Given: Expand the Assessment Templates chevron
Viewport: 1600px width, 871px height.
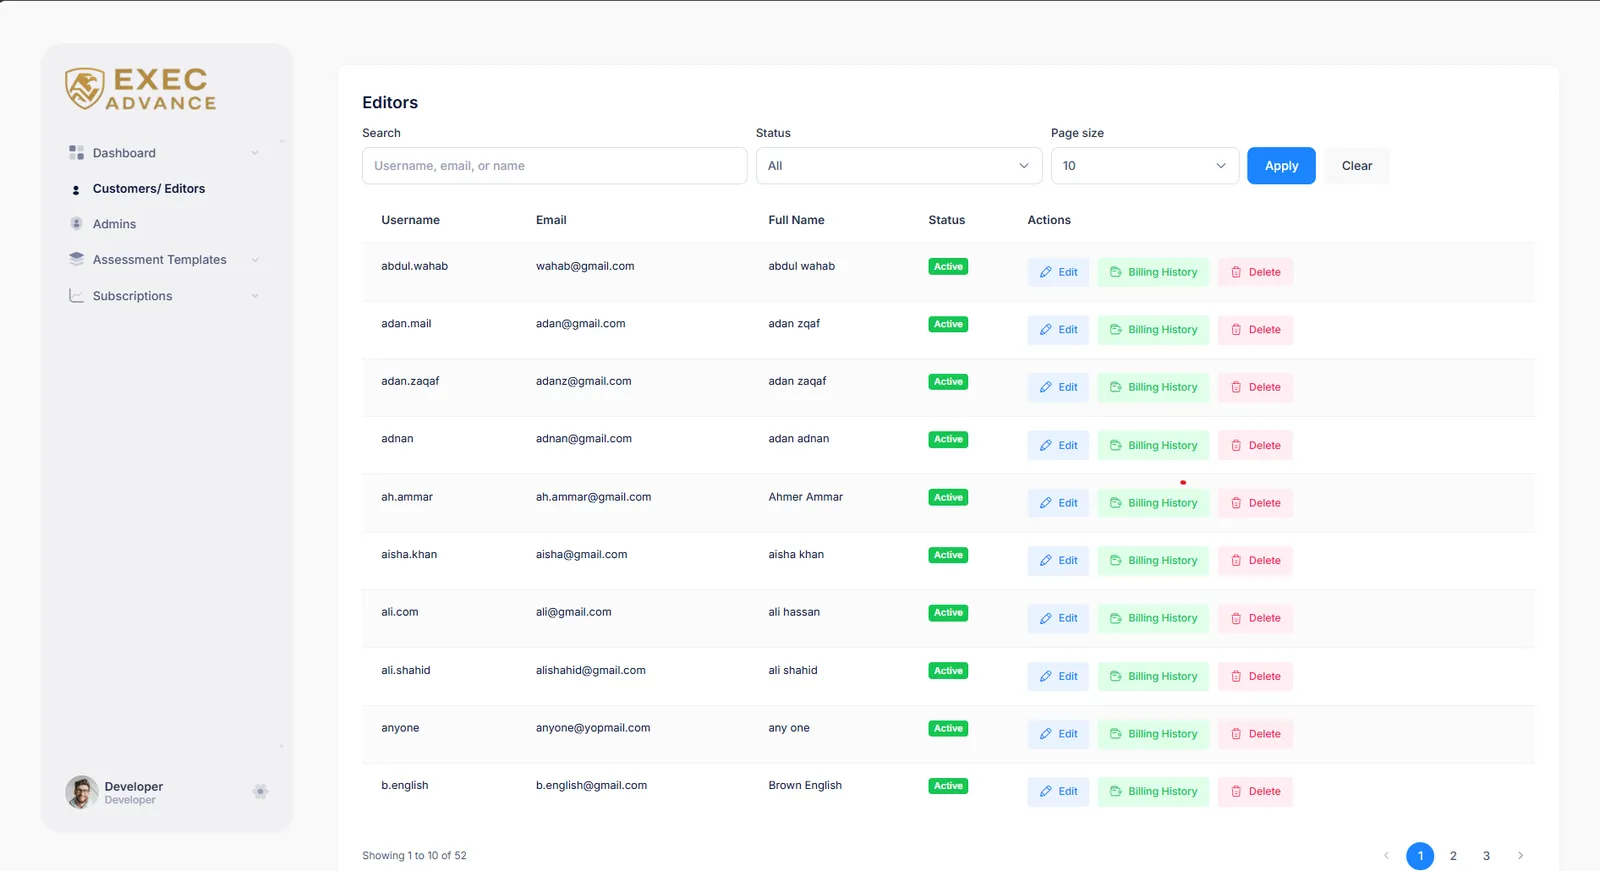Looking at the screenshot, I should tap(255, 260).
